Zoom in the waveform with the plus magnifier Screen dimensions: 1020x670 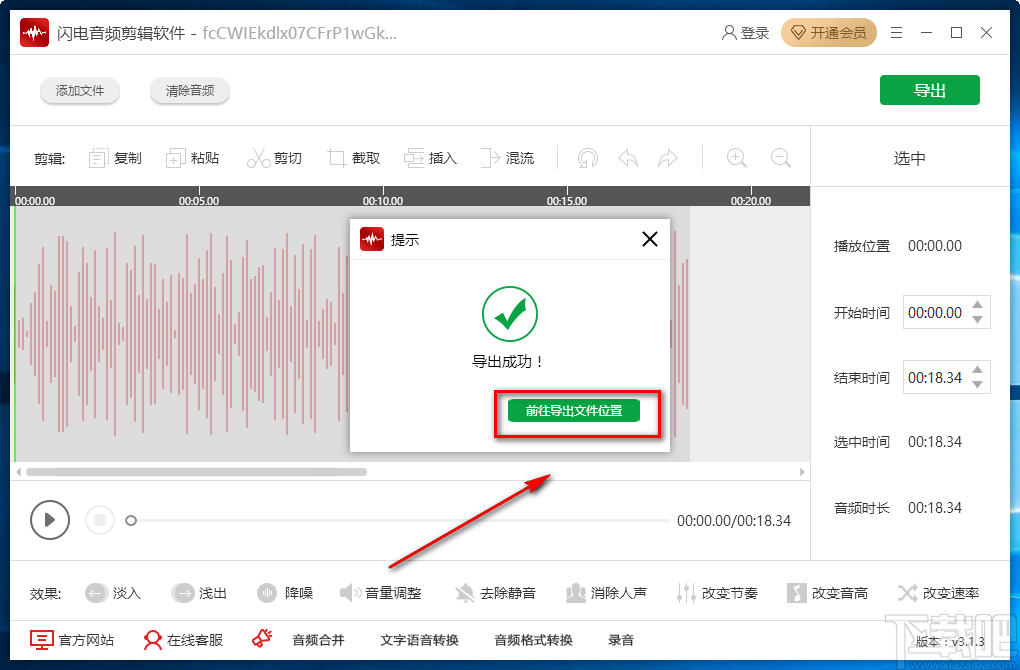[x=736, y=158]
